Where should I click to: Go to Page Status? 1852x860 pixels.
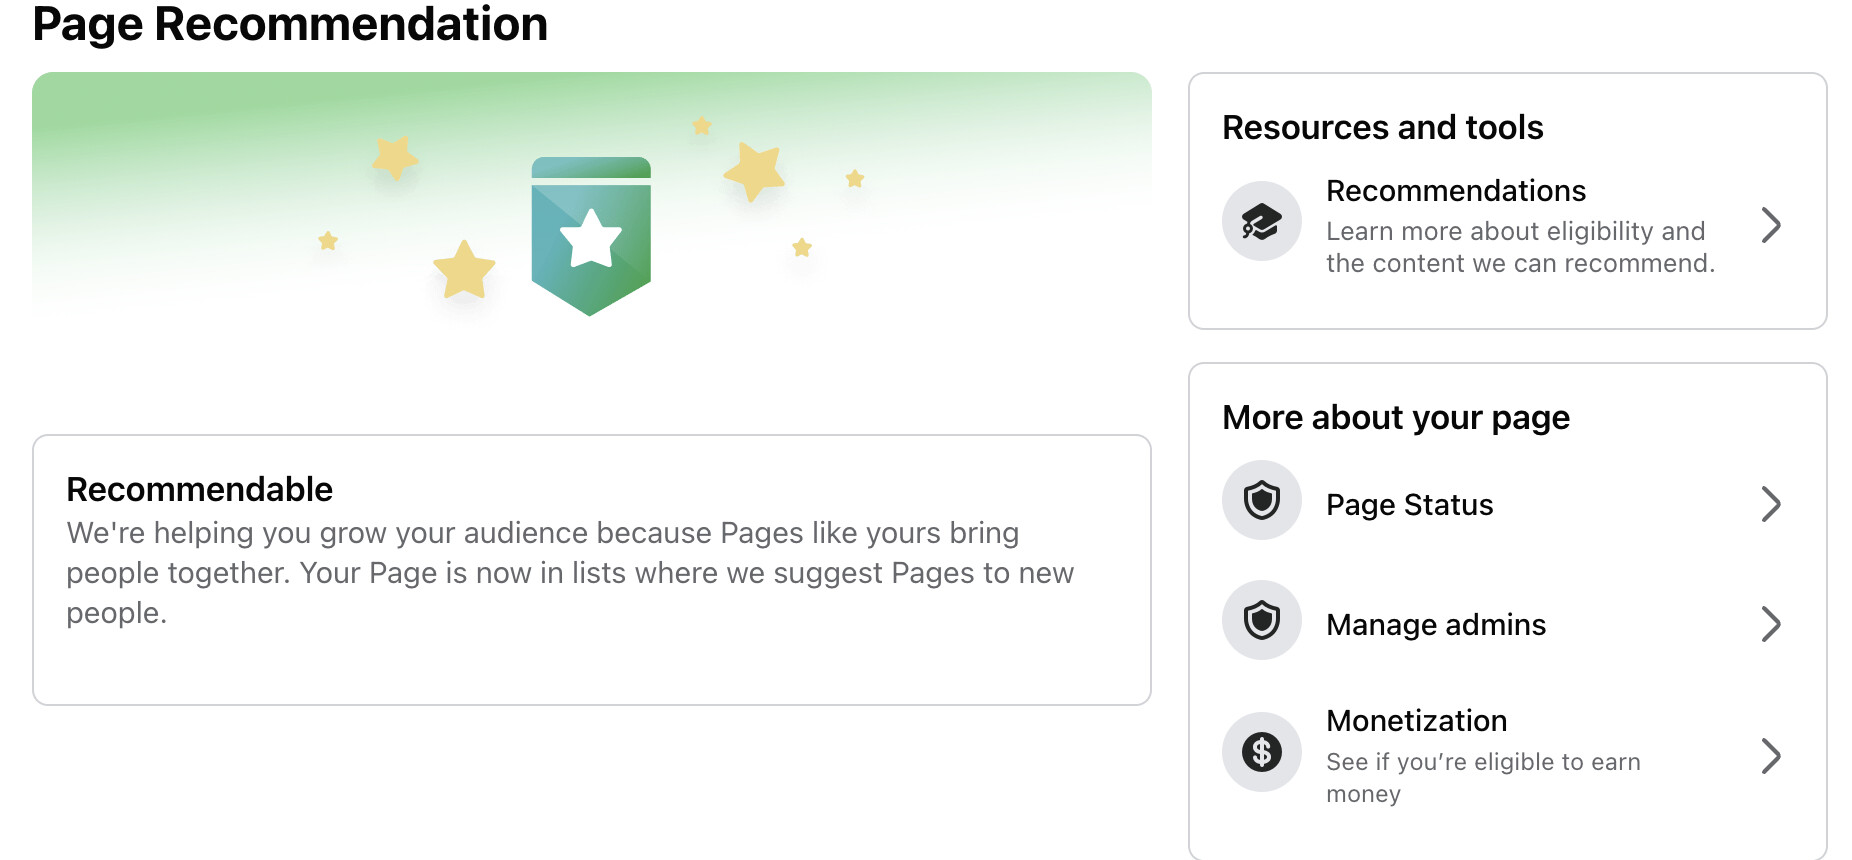1410,505
